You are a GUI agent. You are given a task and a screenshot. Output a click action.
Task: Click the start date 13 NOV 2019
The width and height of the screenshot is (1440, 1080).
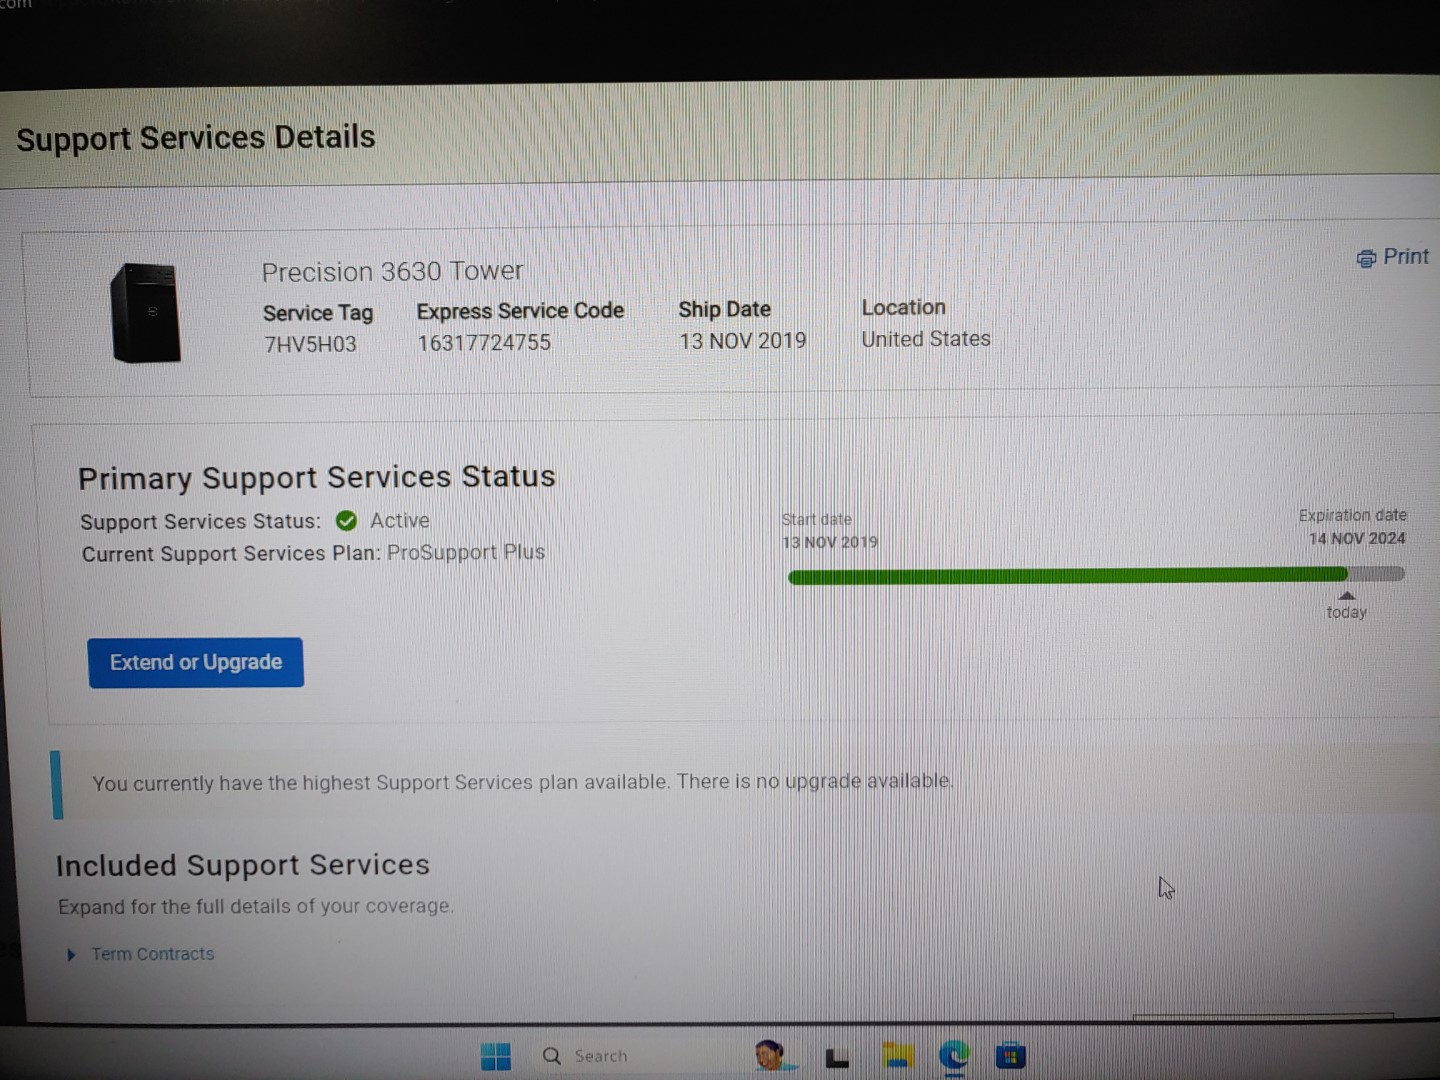(x=830, y=542)
